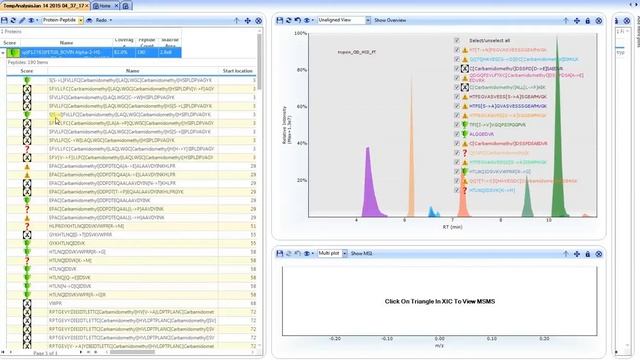Image resolution: width=640 pixels, height=360 pixels.
Task: Open the Protein-Peptide view dropdown
Action: [81, 20]
